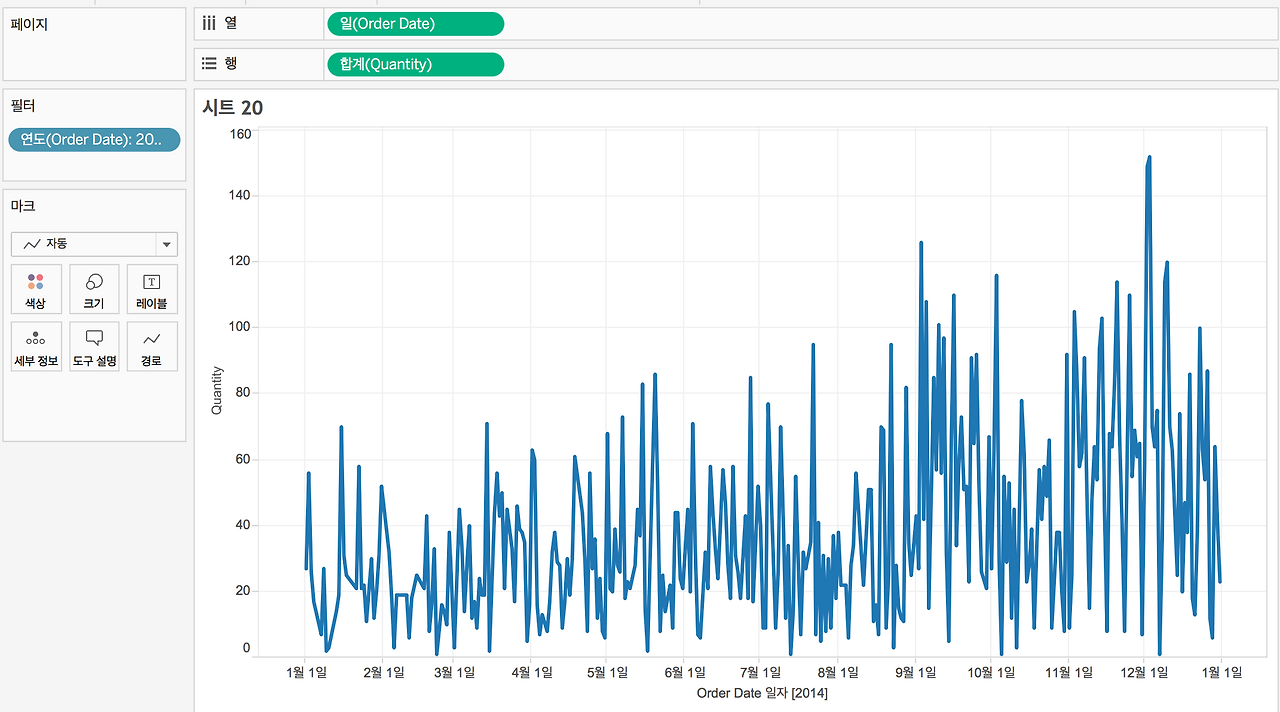Click the 9월 1일 axis label
The image size is (1280, 712).
914,673
